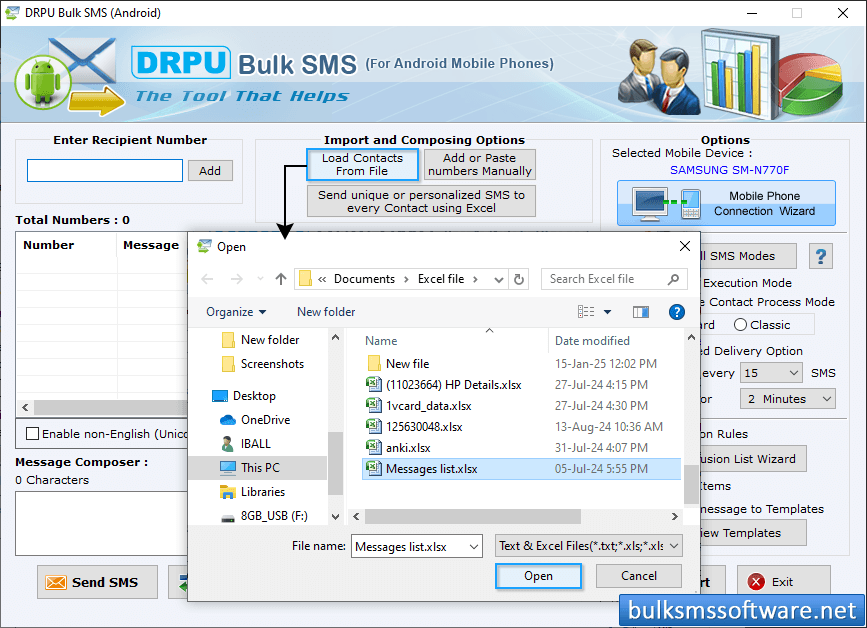The height and width of the screenshot is (628, 867).
Task: Expand the view options dropdown arrow
Action: 607,312
